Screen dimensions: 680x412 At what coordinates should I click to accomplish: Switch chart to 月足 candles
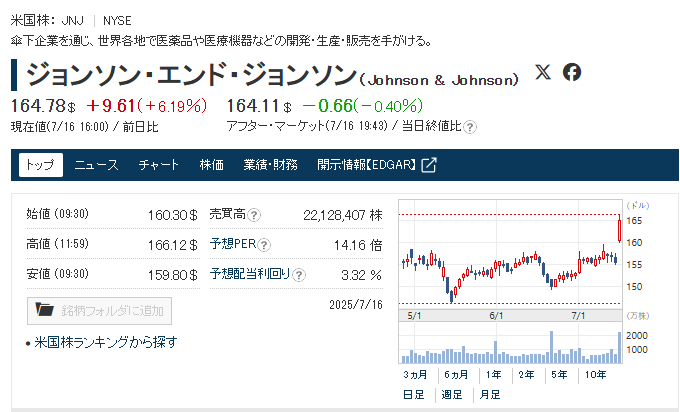pyautogui.click(x=490, y=395)
